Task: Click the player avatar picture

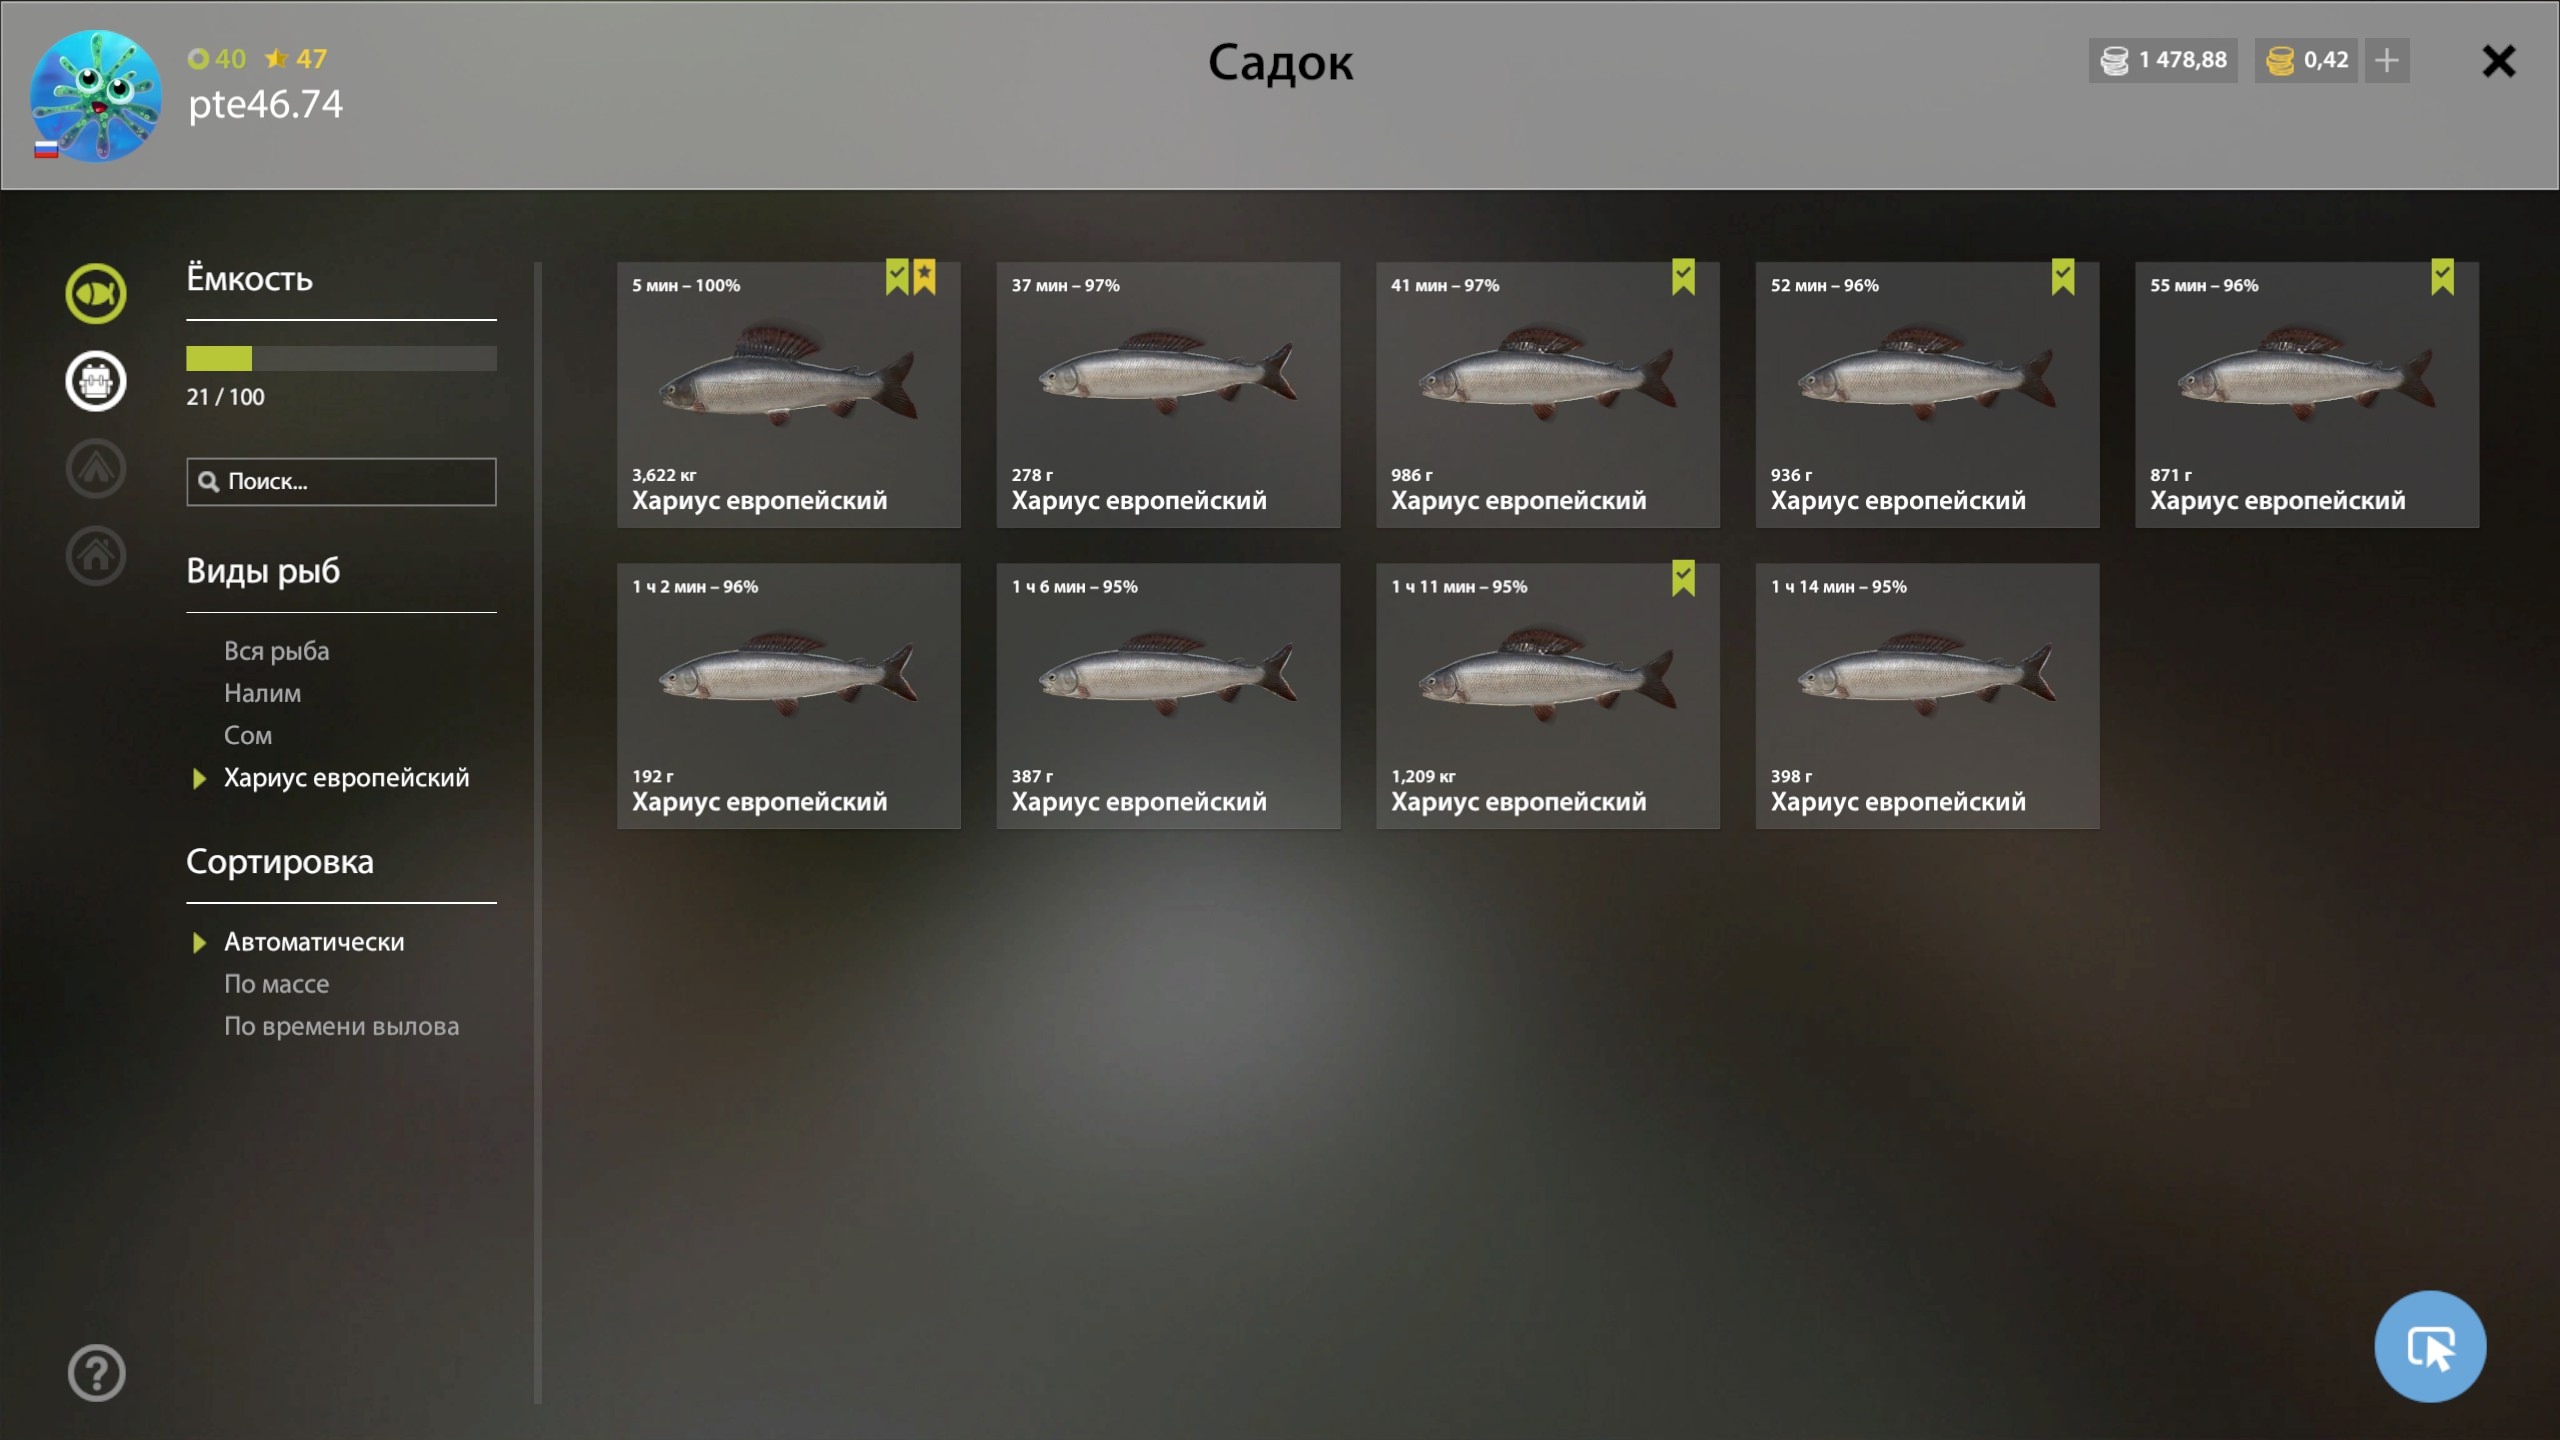Action: tap(95, 96)
